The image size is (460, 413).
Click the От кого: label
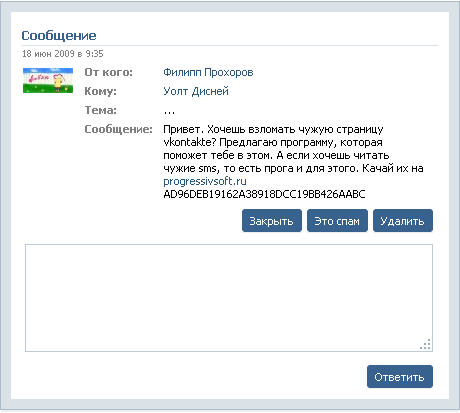click(108, 72)
